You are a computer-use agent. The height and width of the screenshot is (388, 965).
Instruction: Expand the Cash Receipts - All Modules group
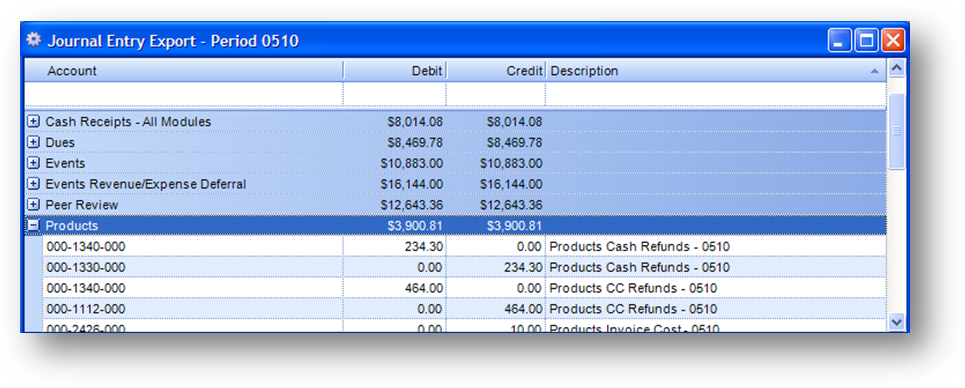(34, 122)
